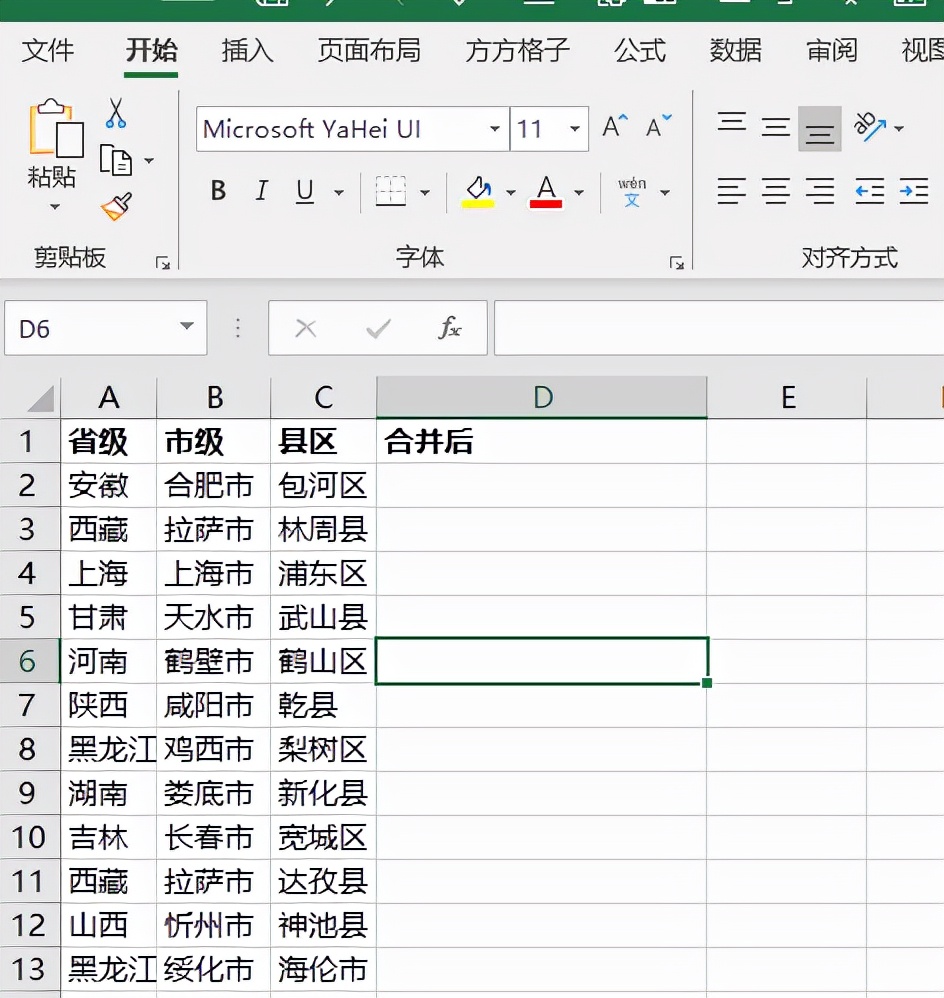944x998 pixels.
Task: Align text right
Action: (820, 191)
